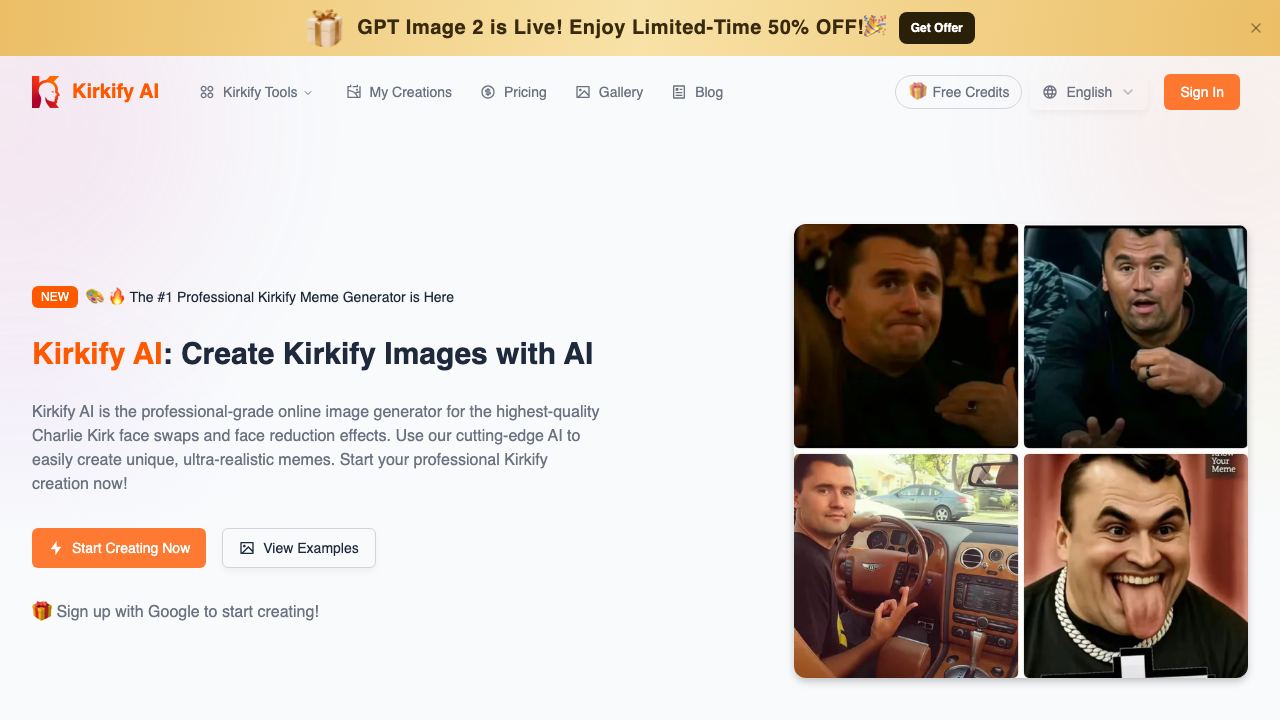
Task: Expand the language selector chevron
Action: (x=1128, y=92)
